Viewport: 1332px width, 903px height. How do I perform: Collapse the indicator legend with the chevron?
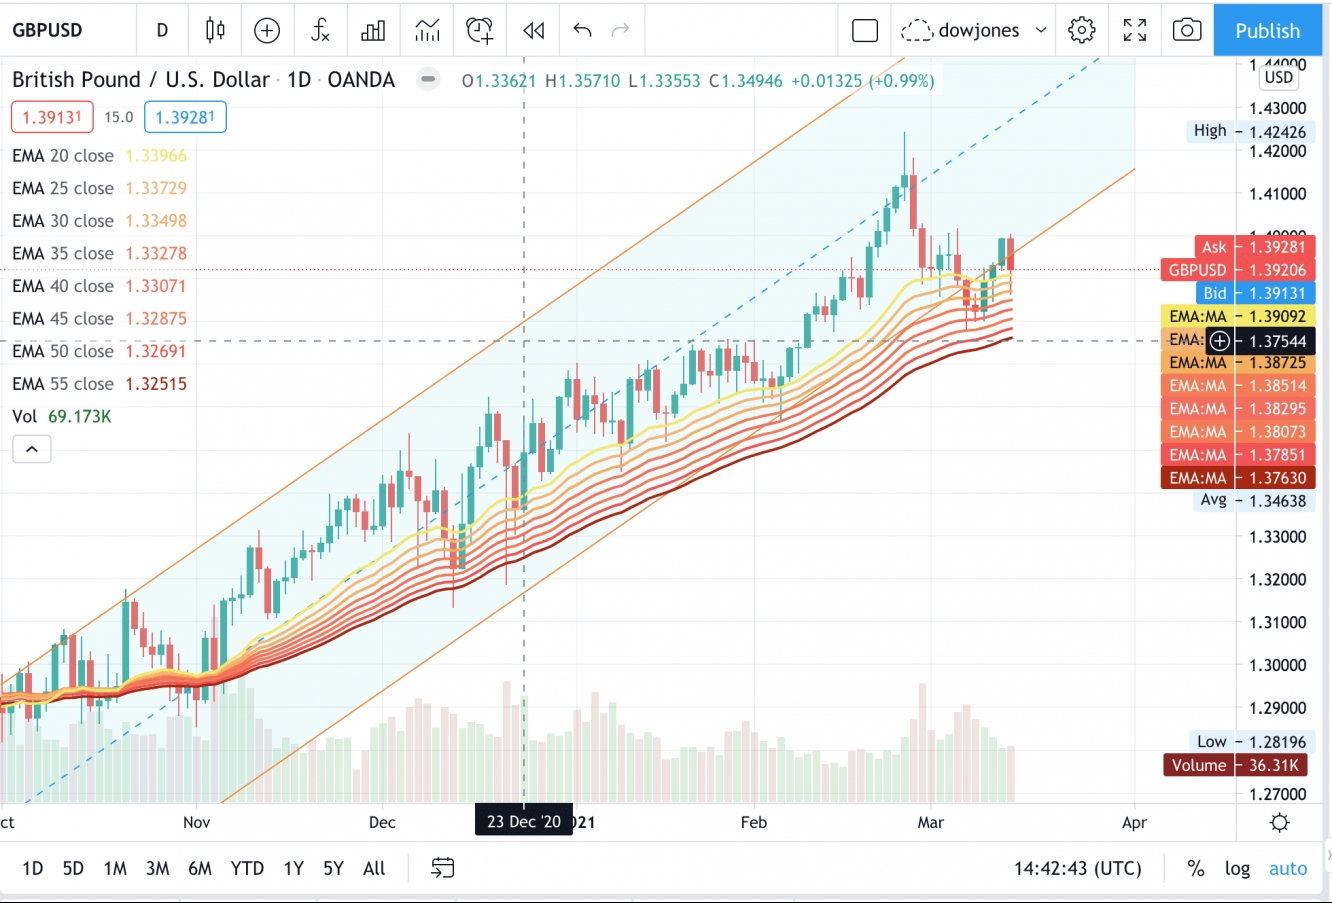point(31,449)
